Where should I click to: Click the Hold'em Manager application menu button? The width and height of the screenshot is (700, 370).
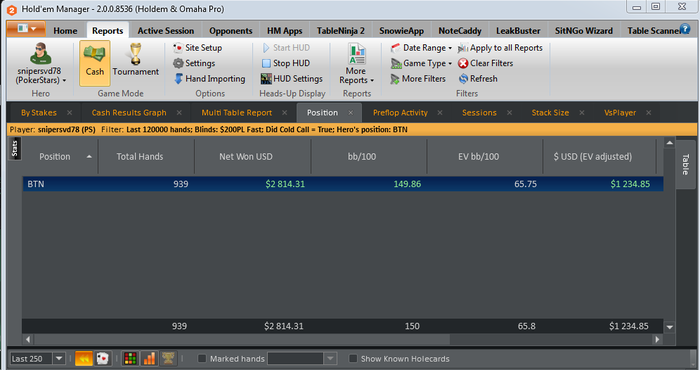tap(26, 29)
